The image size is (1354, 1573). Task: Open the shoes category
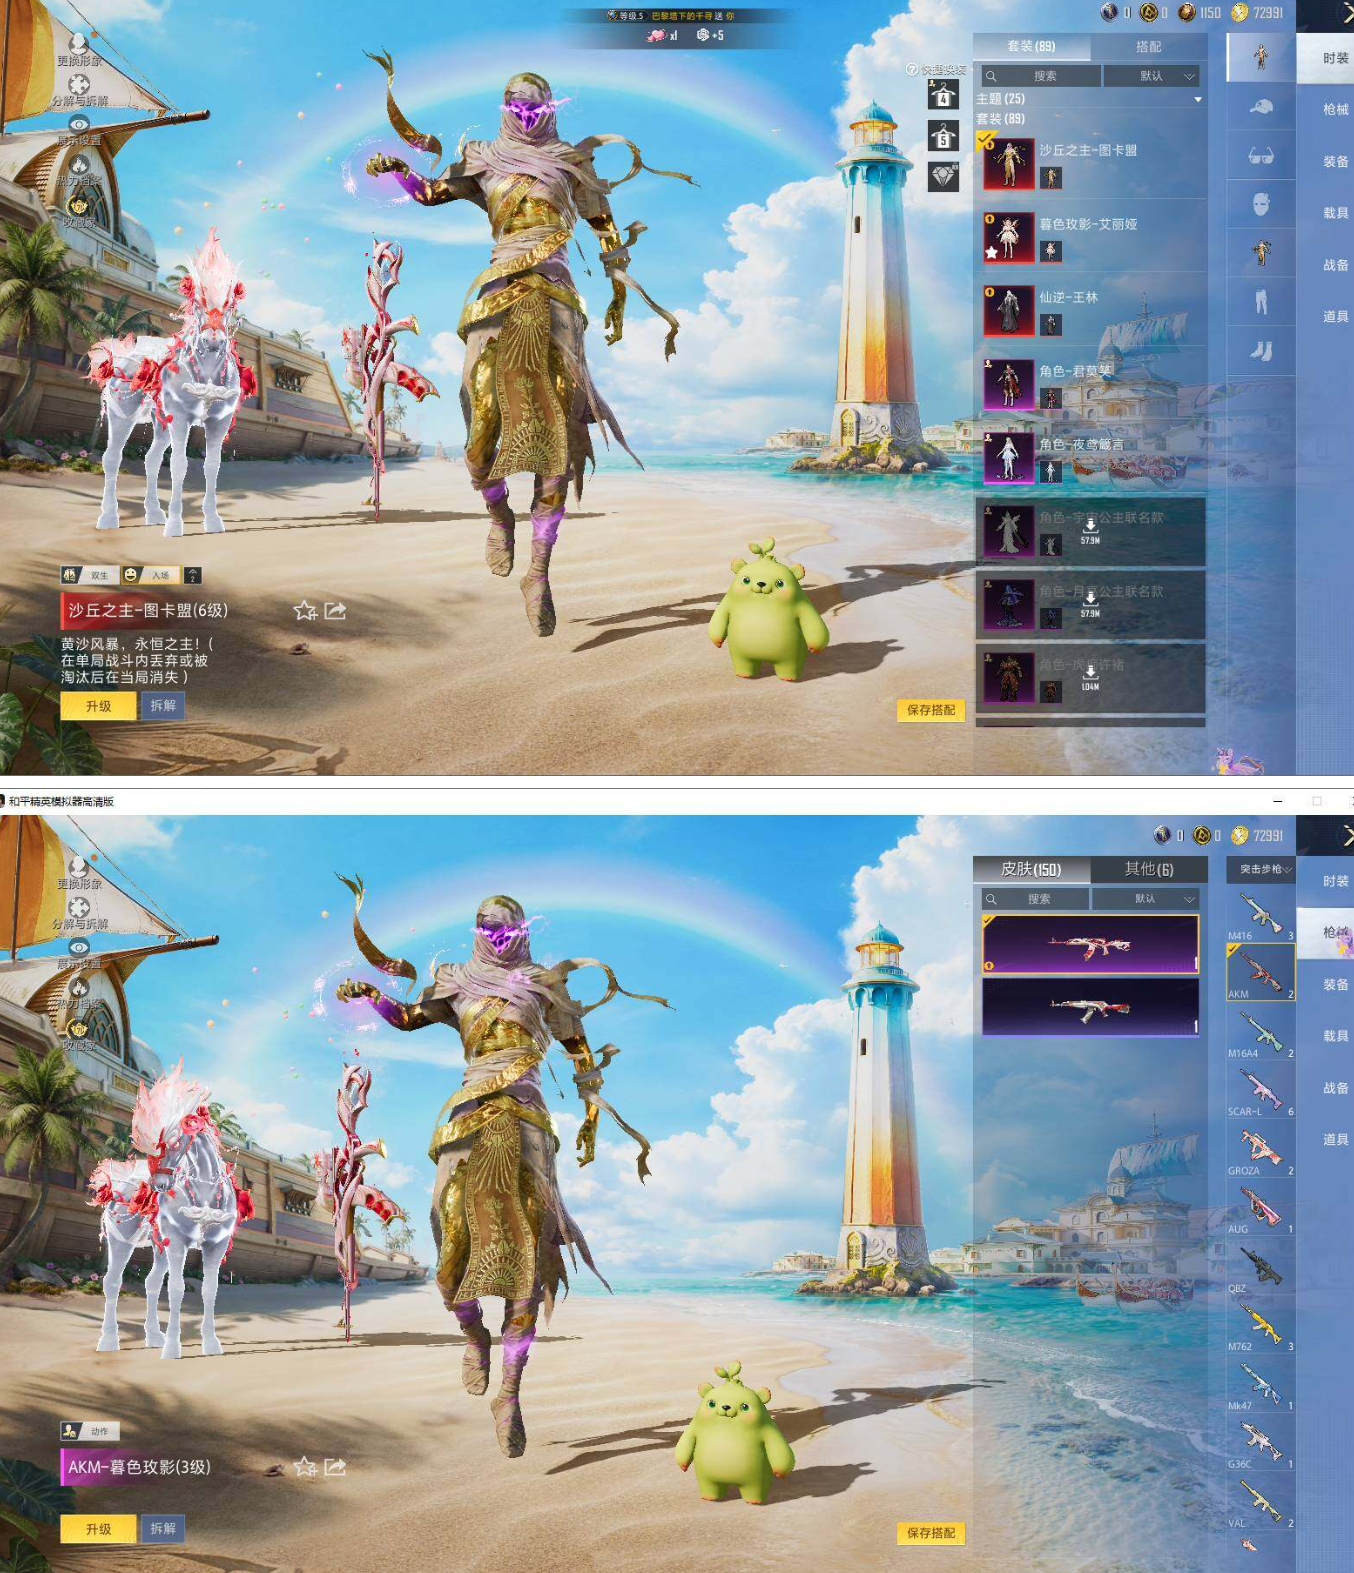1261,350
